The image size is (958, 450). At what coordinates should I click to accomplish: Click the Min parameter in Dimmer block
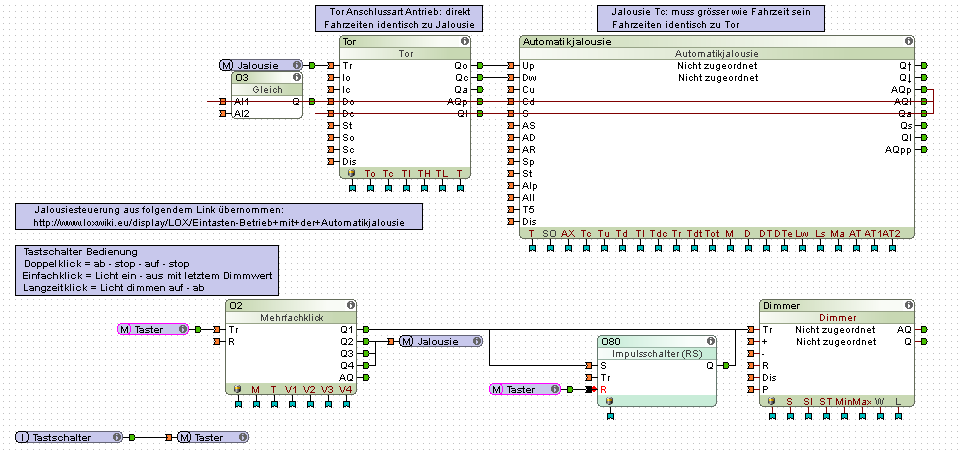[844, 401]
